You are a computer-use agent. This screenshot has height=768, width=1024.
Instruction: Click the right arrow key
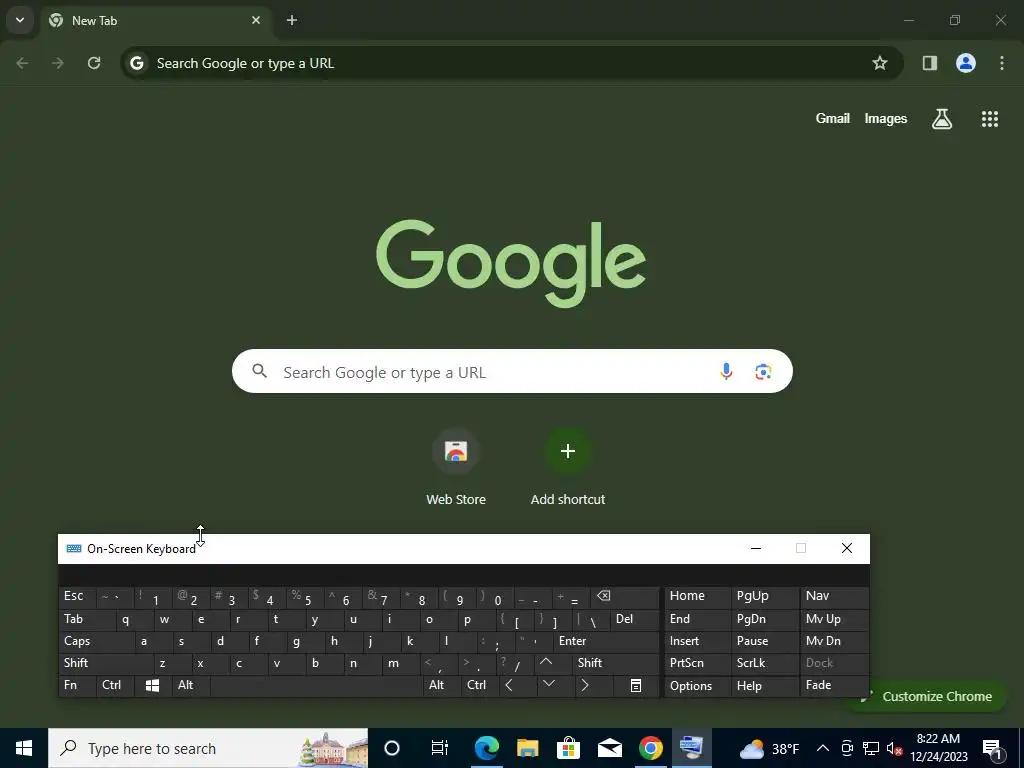(x=593, y=686)
